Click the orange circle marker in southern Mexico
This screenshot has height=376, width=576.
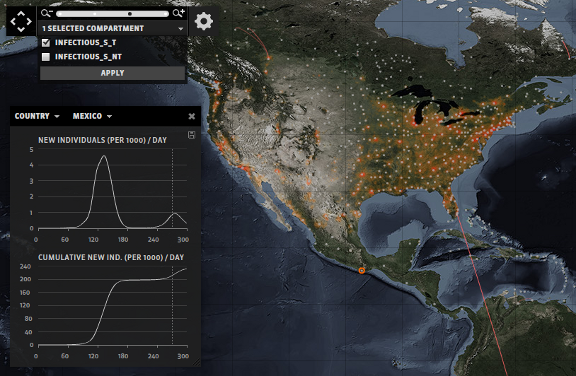[x=362, y=271]
